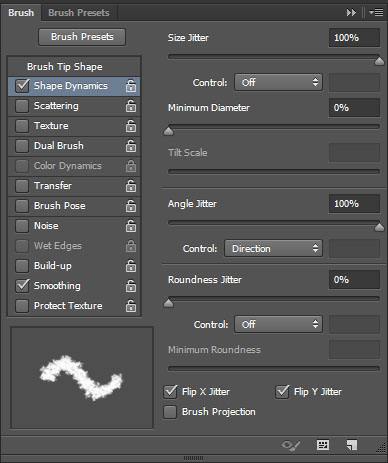Uncheck Flip Y Jitter

282,392
